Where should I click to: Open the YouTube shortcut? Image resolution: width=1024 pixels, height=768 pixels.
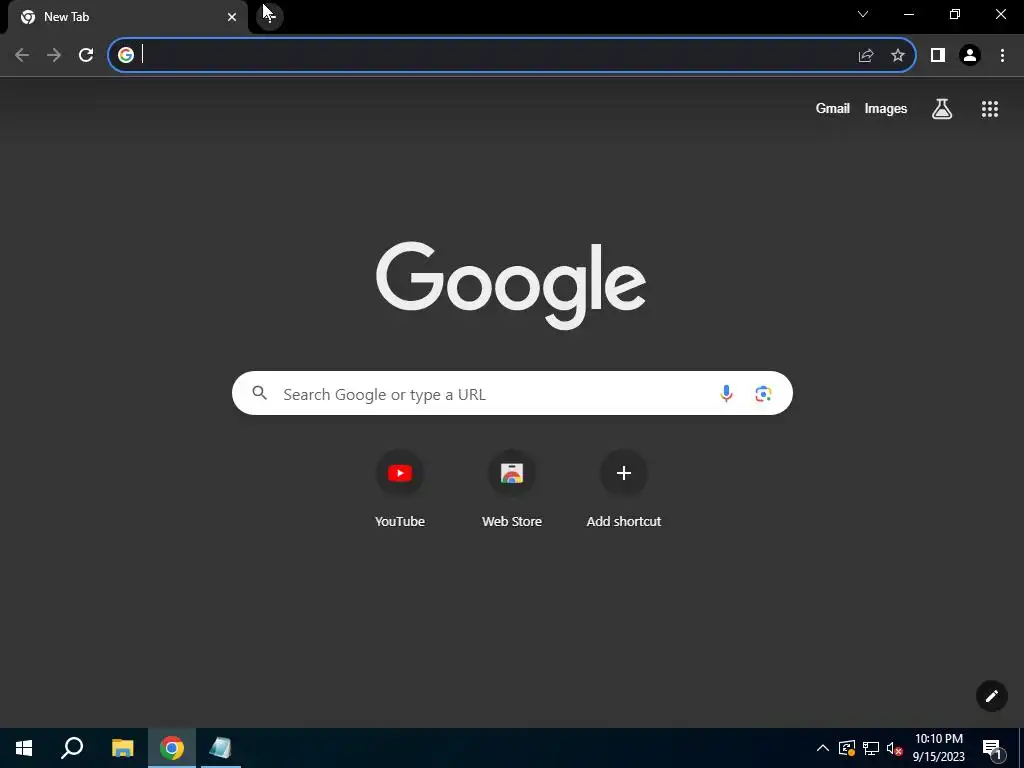[400, 488]
